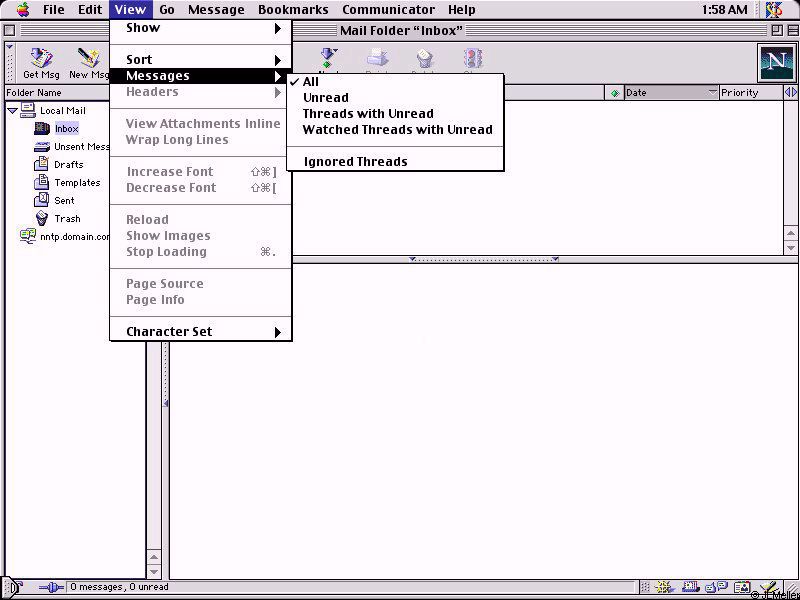Open the Date column sort dropdown arrow
This screenshot has width=800, height=600.
[712, 92]
